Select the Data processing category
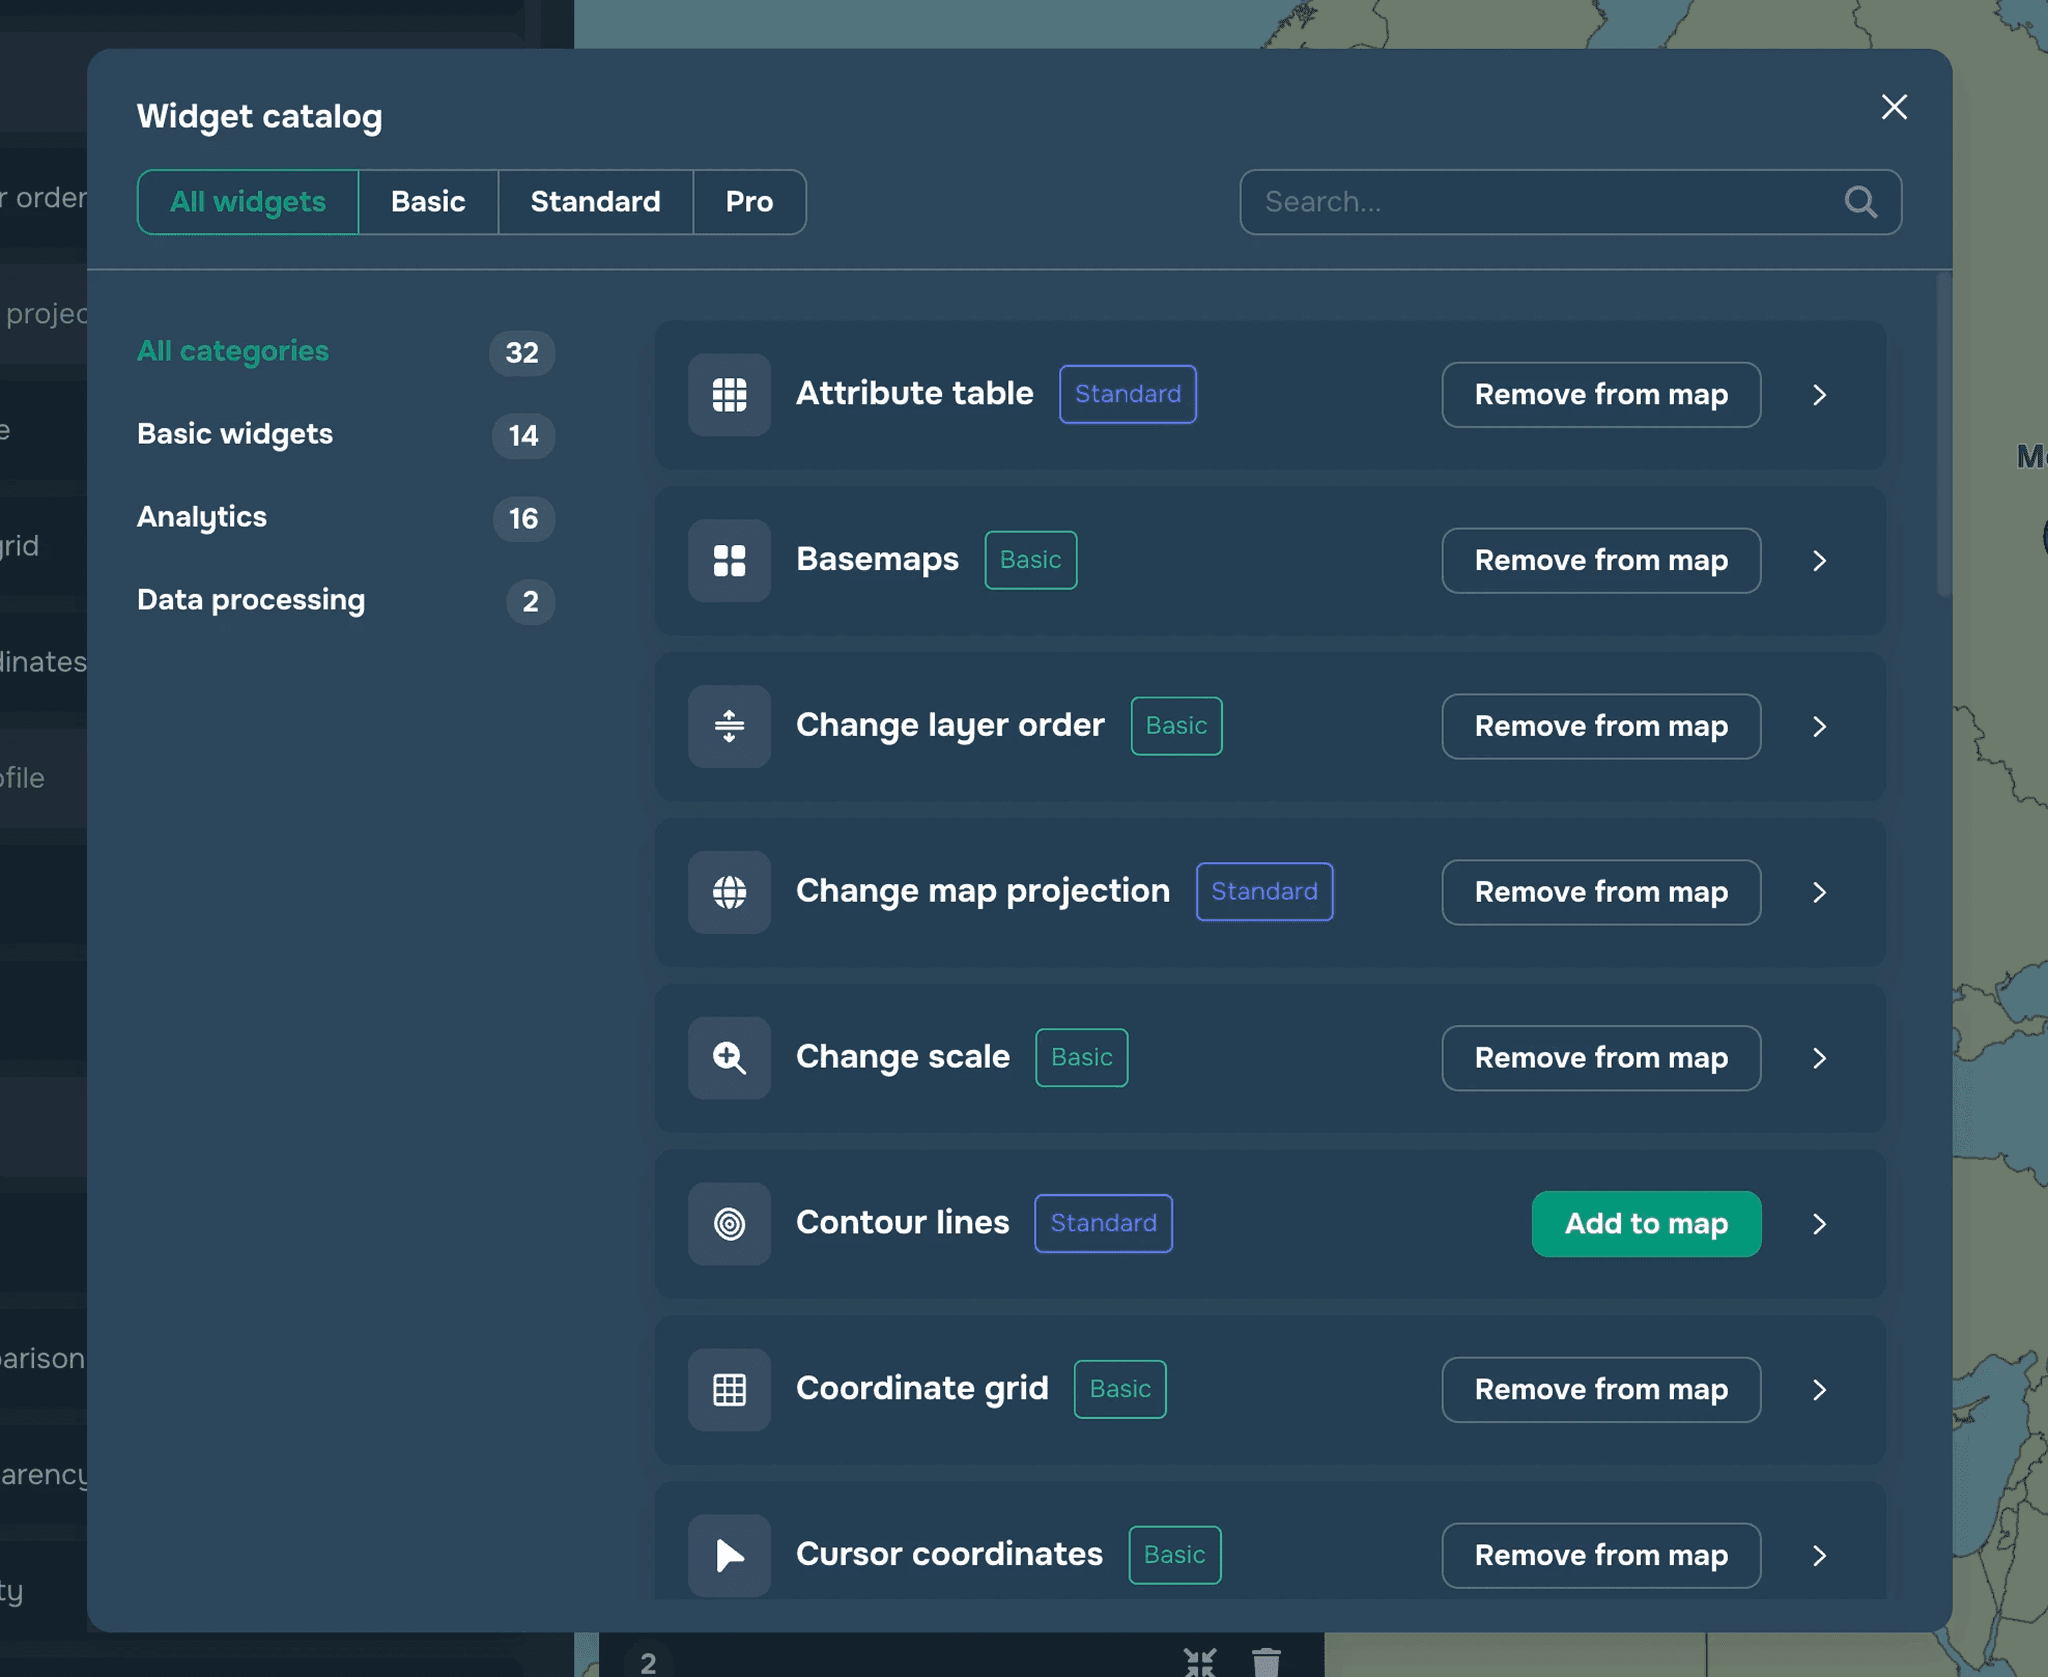Screen dimensions: 2048x1677 (251, 600)
